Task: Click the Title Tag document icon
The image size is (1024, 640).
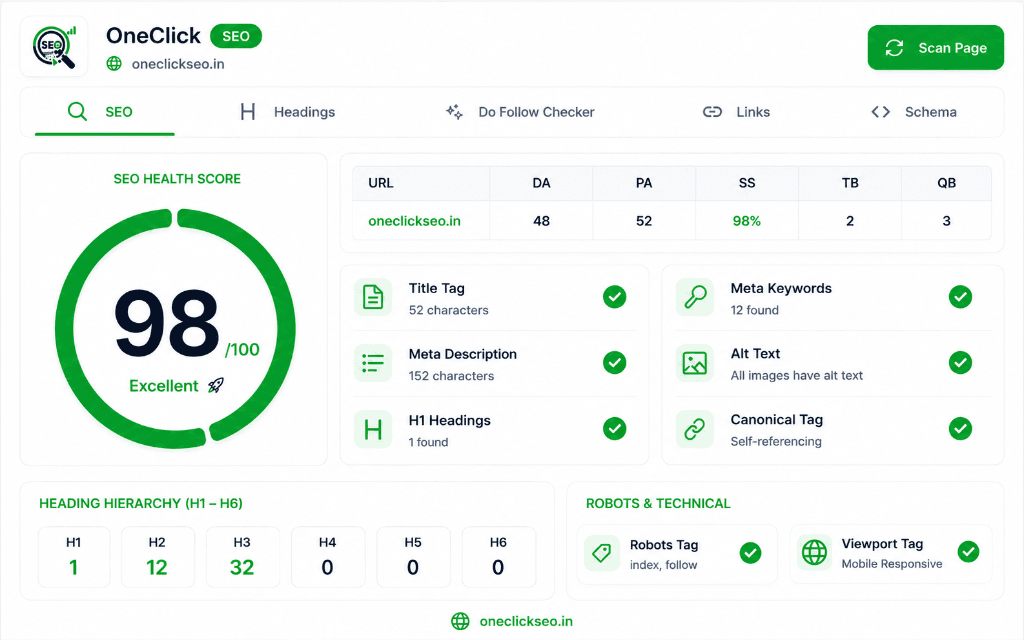Action: click(373, 297)
